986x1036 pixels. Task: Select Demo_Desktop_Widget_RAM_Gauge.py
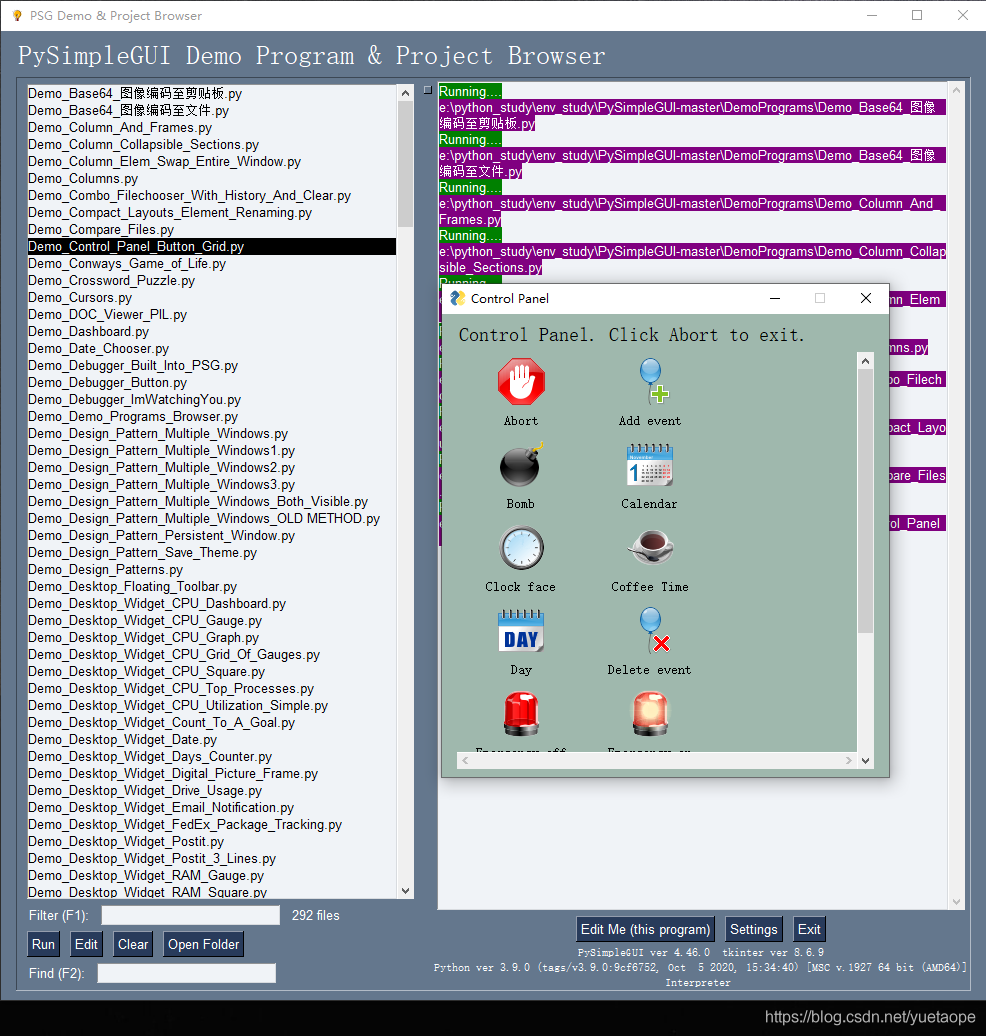pyautogui.click(x=211, y=875)
